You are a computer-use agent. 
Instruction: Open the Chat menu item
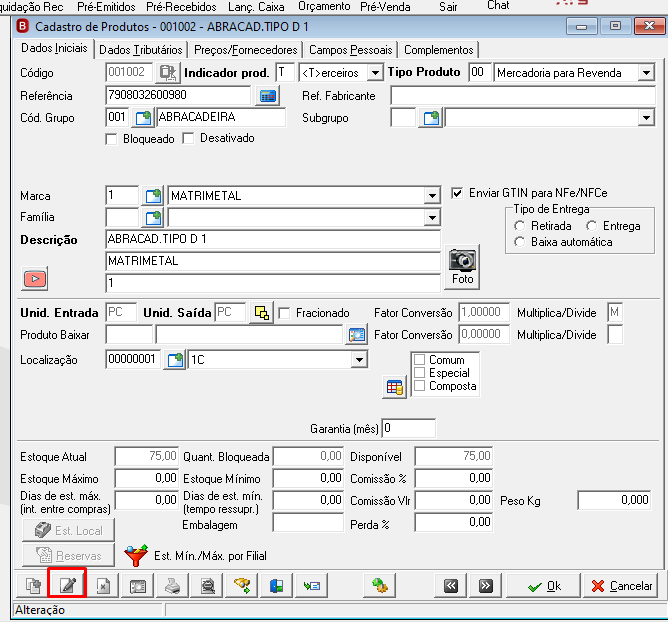point(498,6)
